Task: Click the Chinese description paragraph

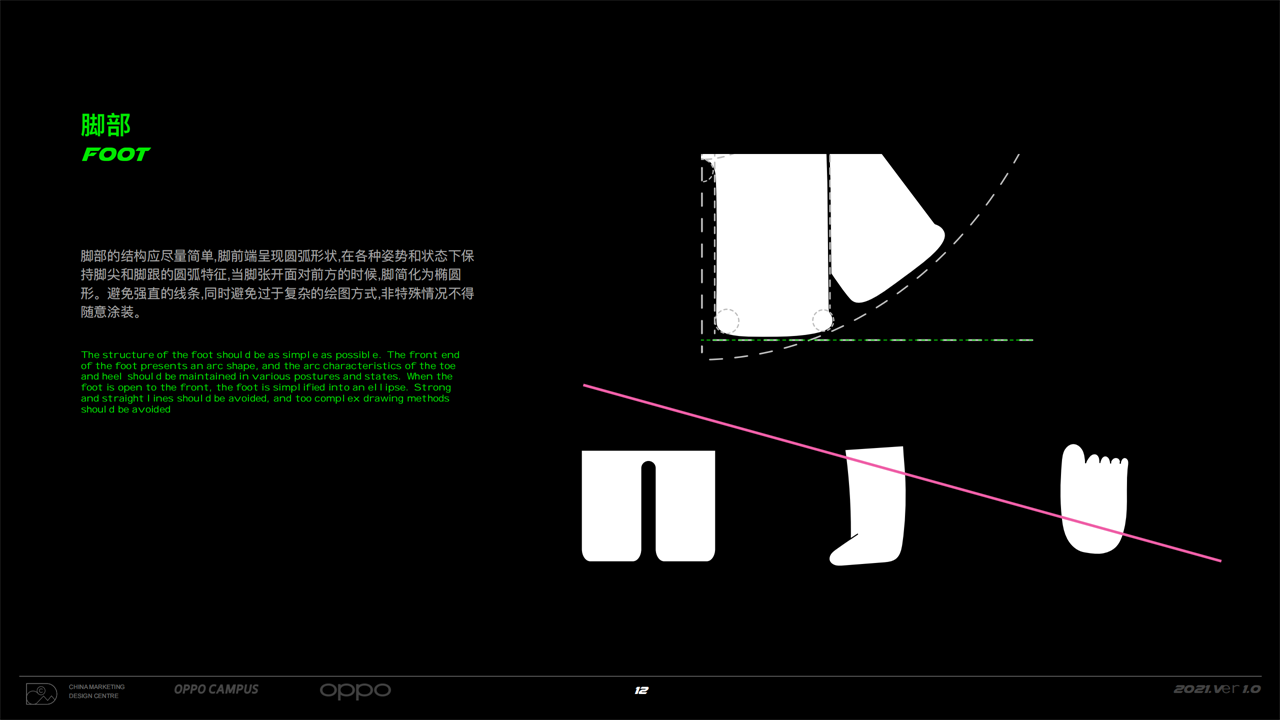Action: point(277,284)
